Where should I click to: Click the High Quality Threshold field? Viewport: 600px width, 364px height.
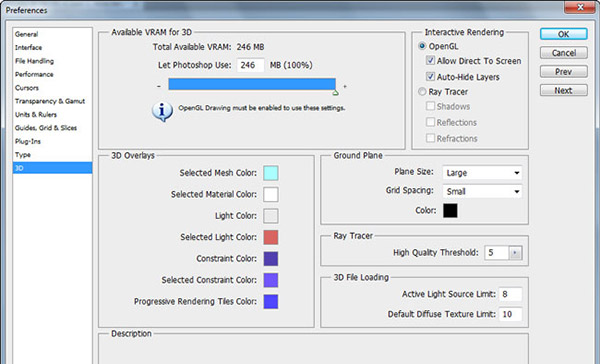(497, 253)
